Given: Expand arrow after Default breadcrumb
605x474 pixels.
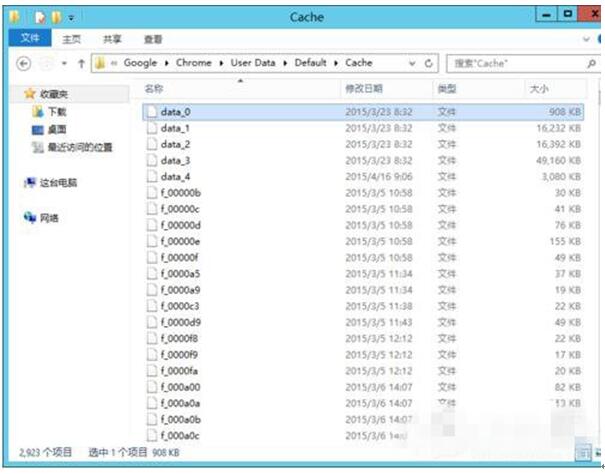Looking at the screenshot, I should coord(336,63).
